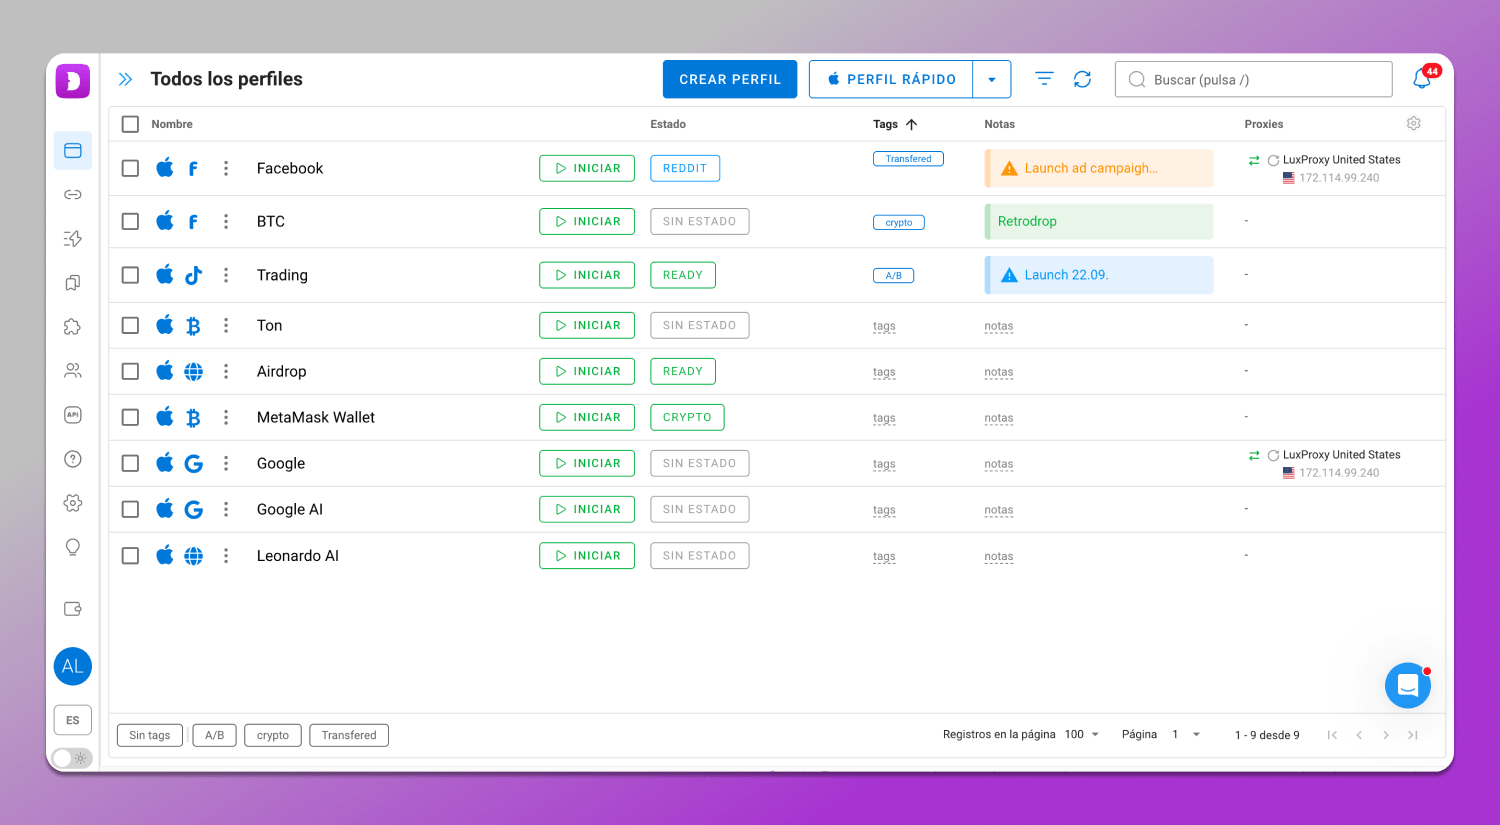Click the refresh profiles icon

1082,79
